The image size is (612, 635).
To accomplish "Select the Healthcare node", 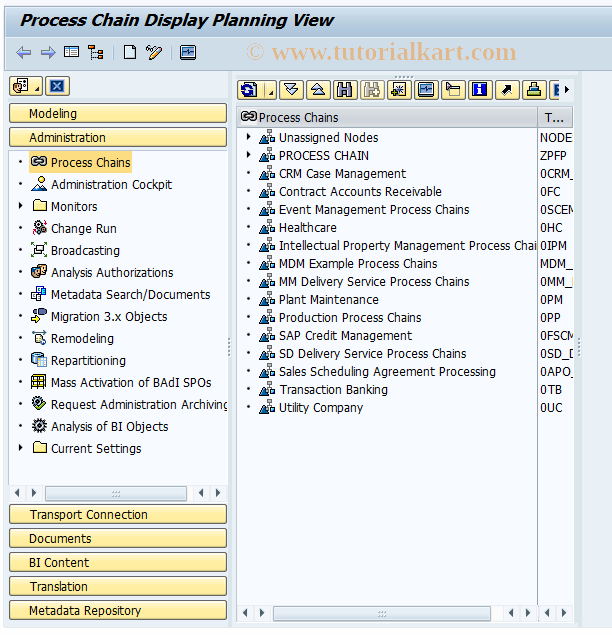I will [307, 228].
